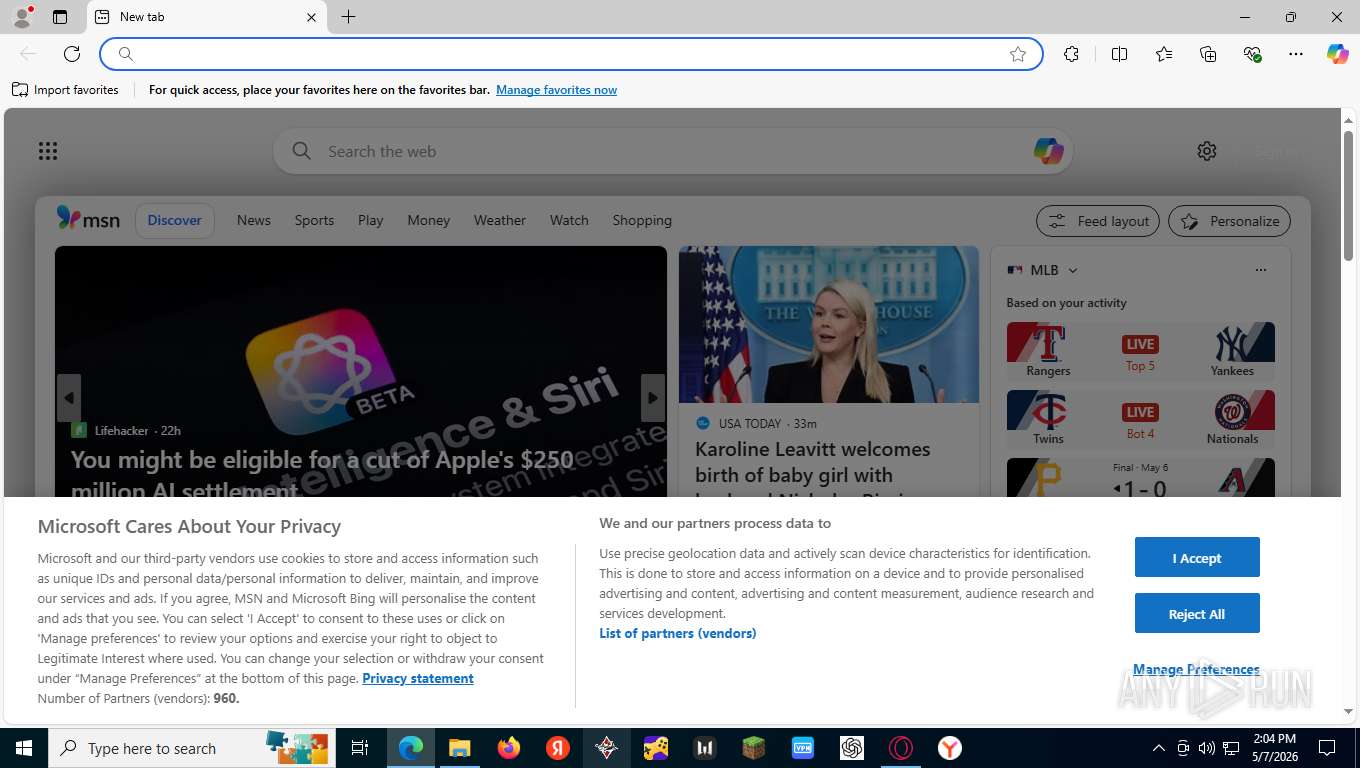Open the profile avatar icon
The image size is (1360, 768).
pos(21,17)
